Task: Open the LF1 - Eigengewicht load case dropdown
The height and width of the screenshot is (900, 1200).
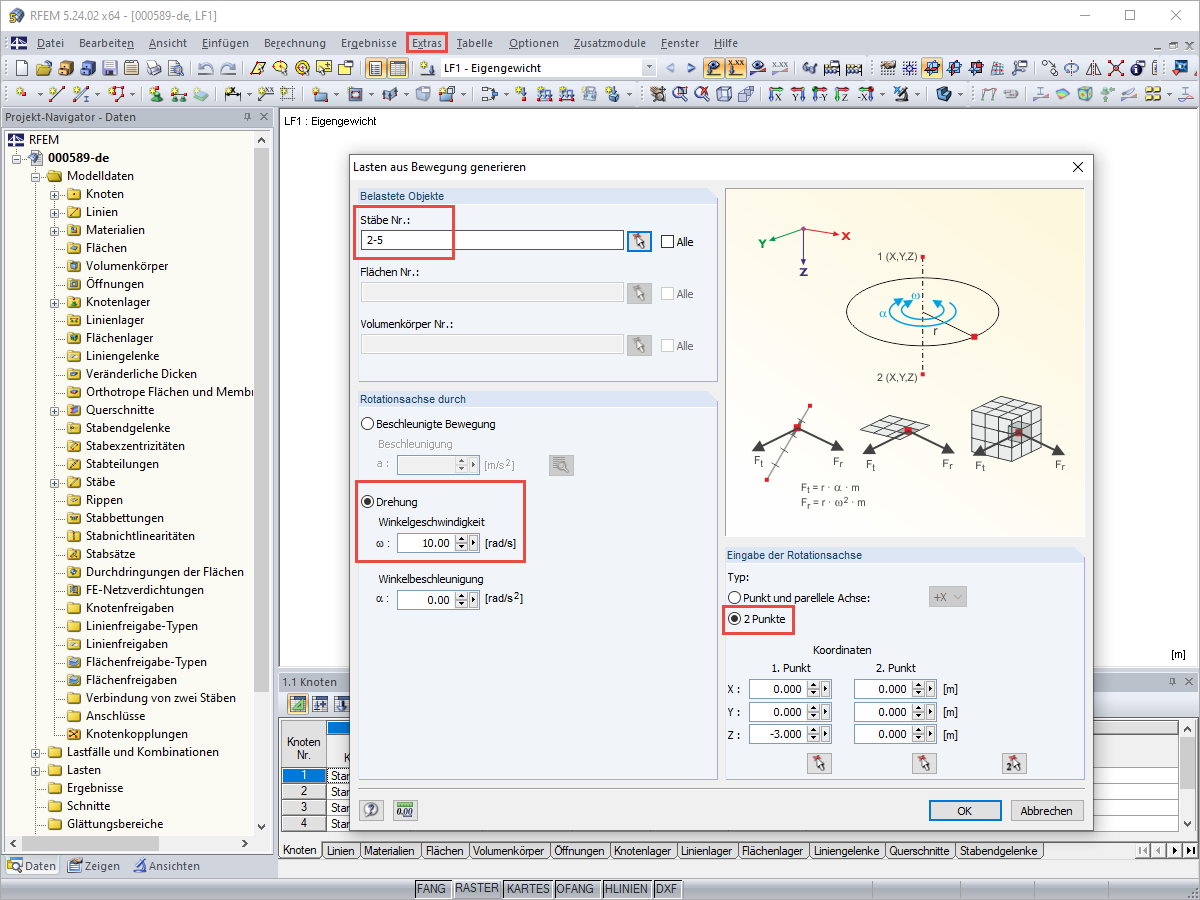Action: tap(649, 68)
